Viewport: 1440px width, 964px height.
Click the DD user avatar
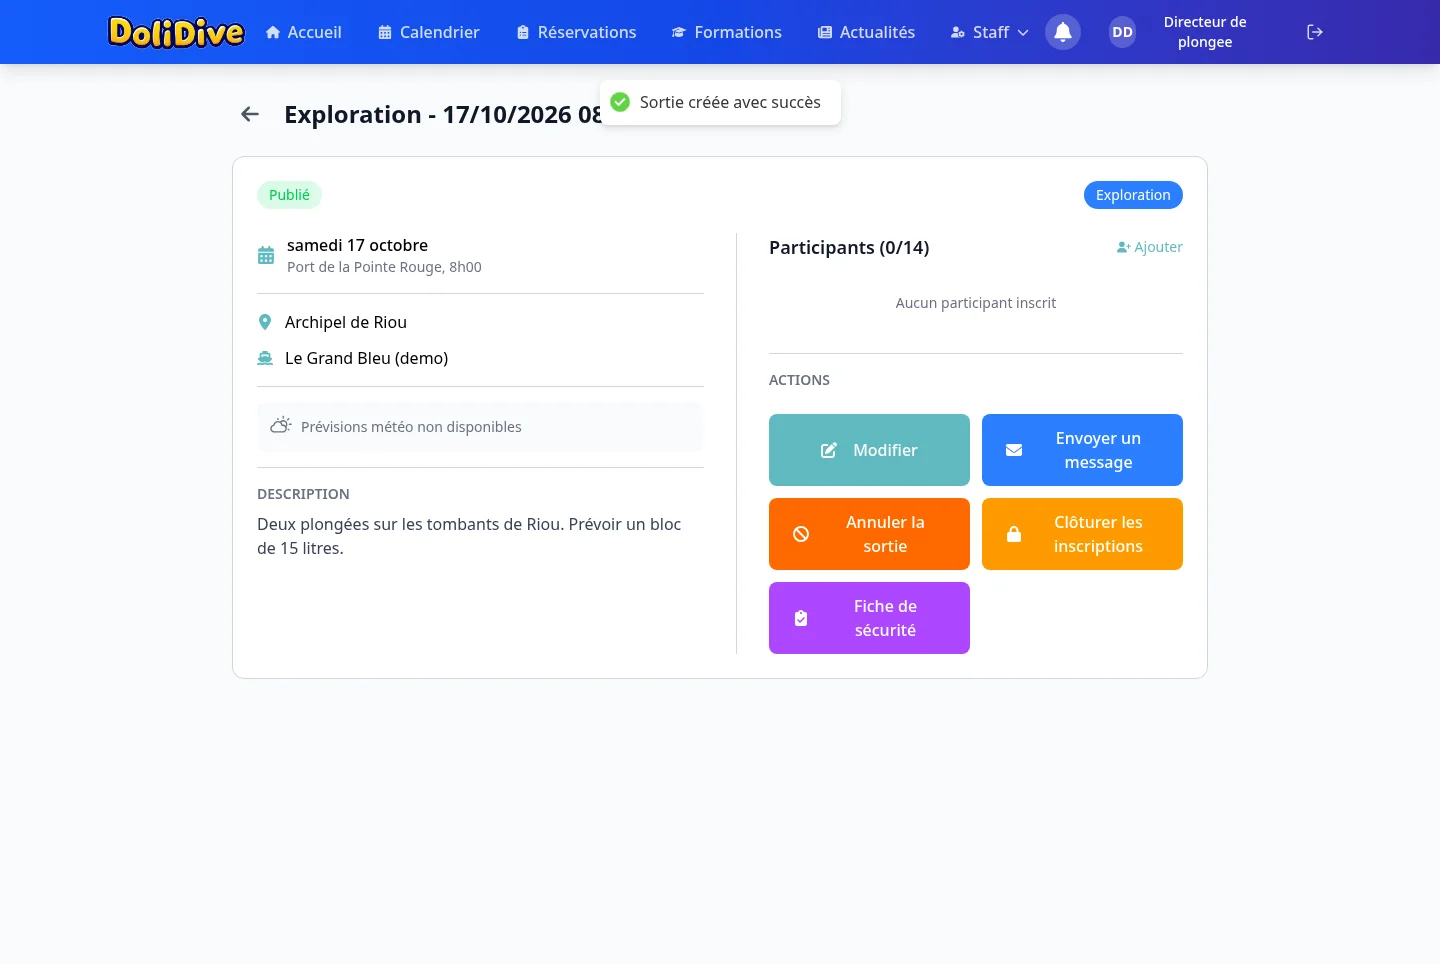(x=1123, y=32)
